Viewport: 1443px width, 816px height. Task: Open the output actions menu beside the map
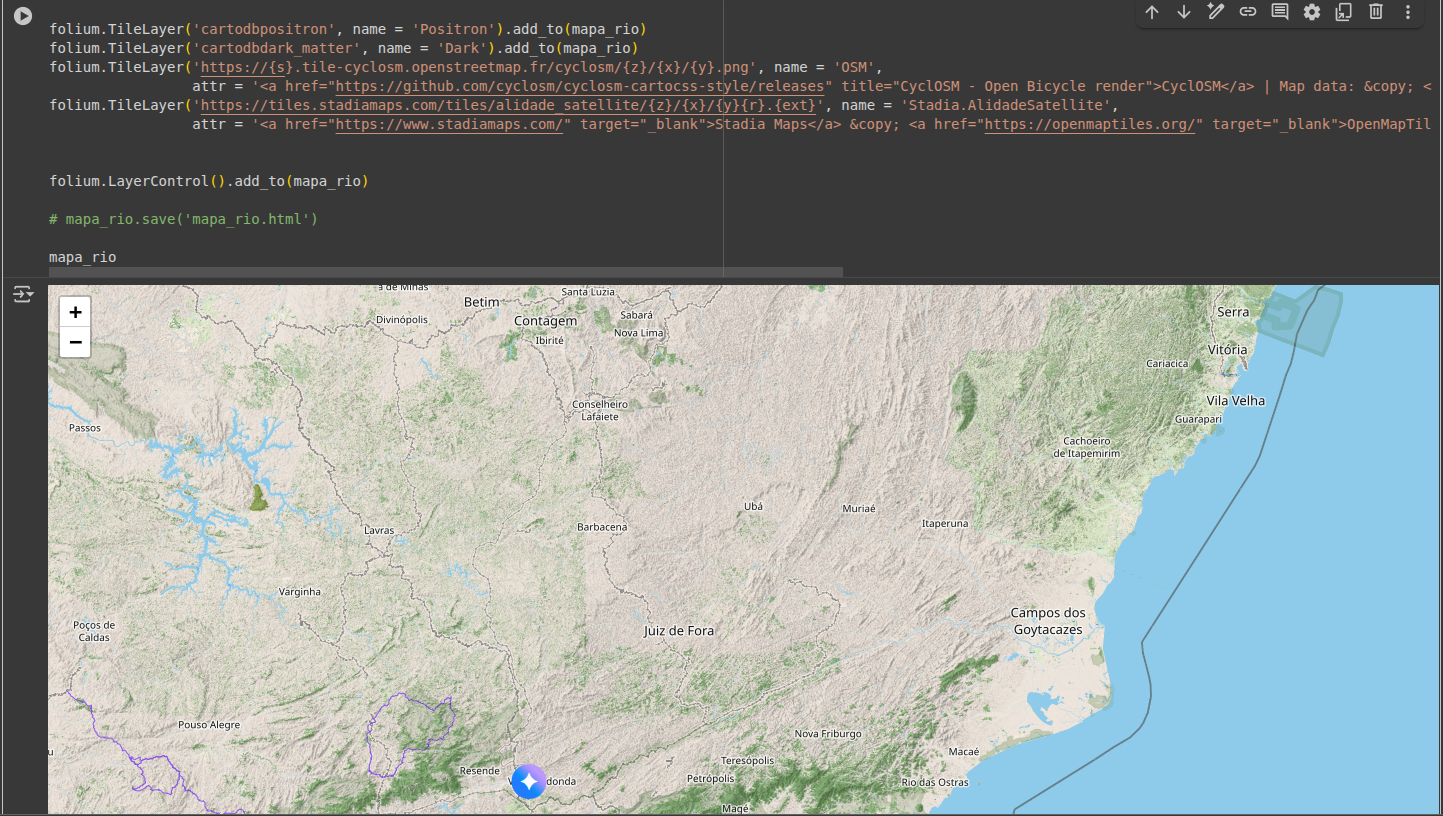pyautogui.click(x=22, y=294)
